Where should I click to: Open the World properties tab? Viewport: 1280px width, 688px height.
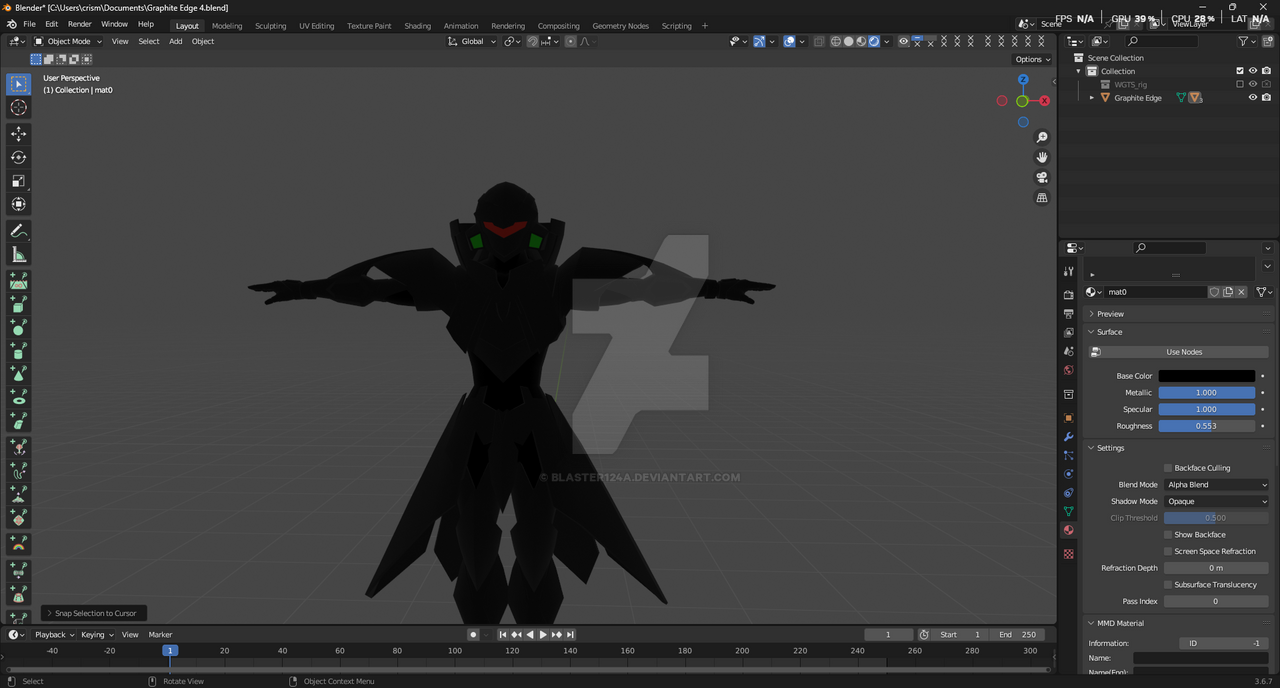[x=1069, y=370]
